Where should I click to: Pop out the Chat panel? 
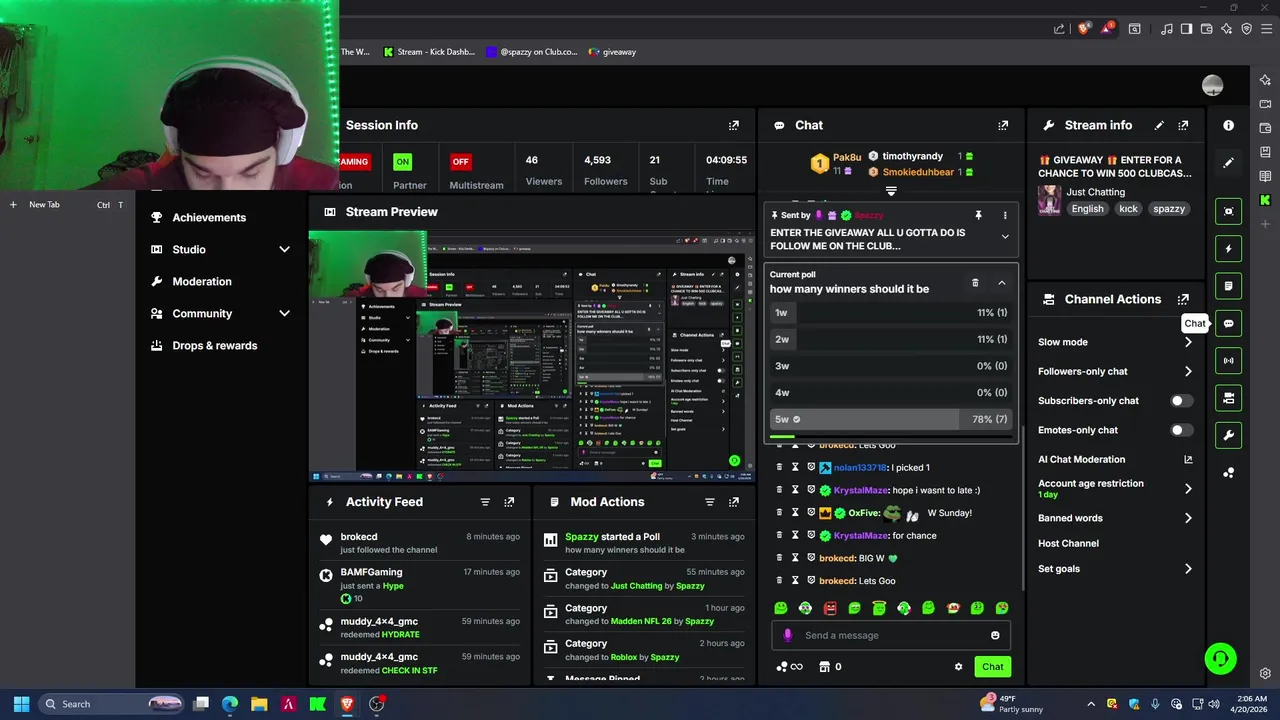tap(1003, 125)
